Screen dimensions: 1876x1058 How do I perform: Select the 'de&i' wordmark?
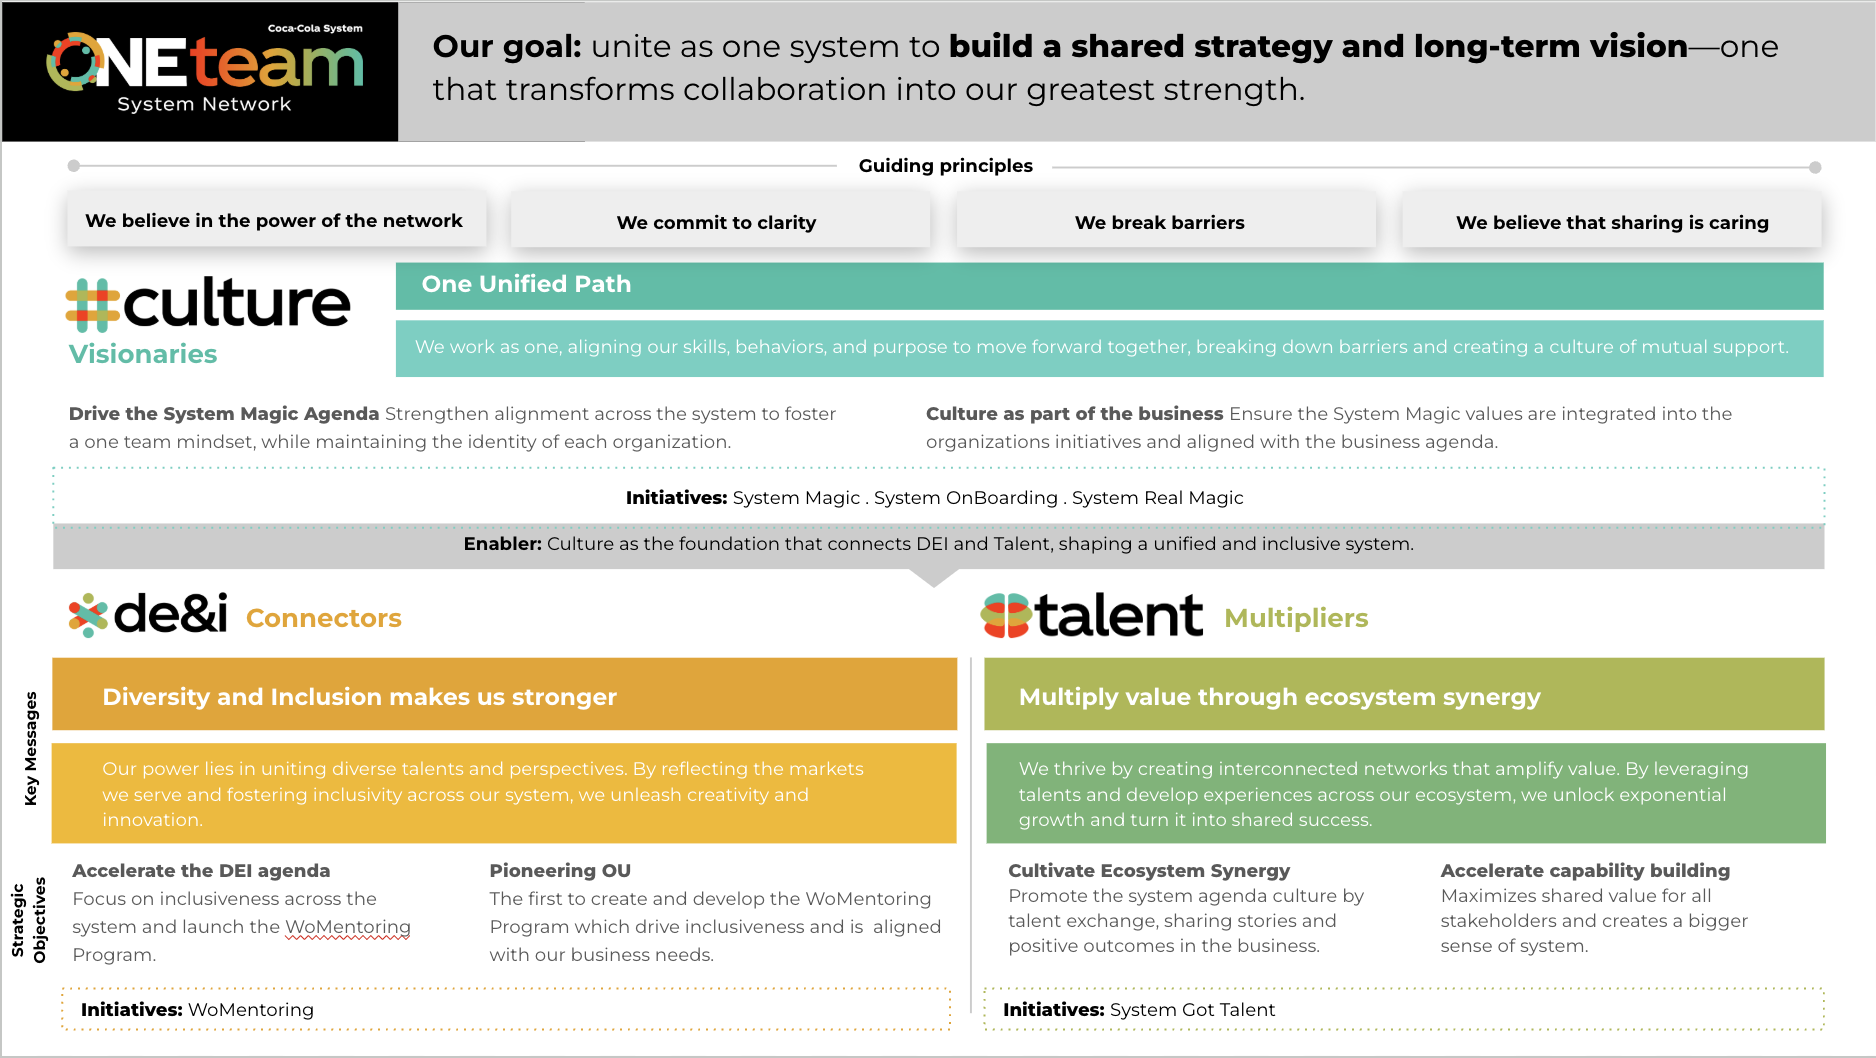point(171,614)
